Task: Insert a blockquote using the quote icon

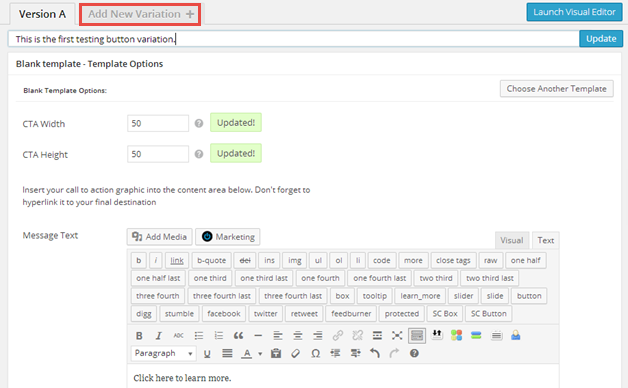Action: coord(238,336)
